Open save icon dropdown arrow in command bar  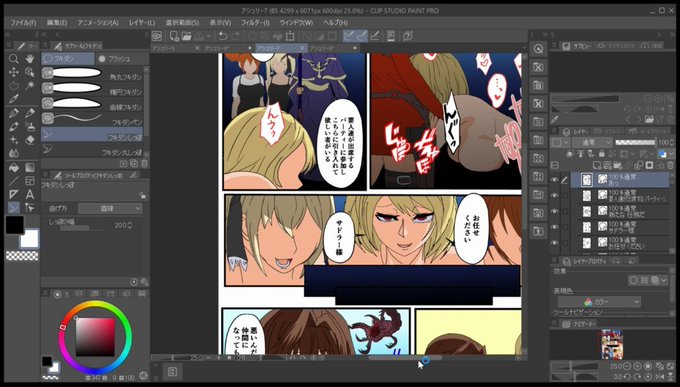click(x=209, y=36)
